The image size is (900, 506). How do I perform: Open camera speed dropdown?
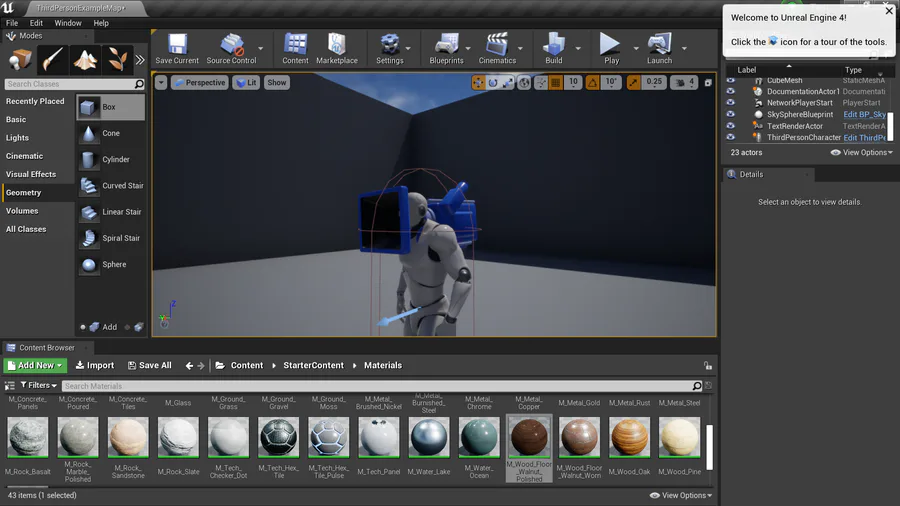click(x=684, y=83)
